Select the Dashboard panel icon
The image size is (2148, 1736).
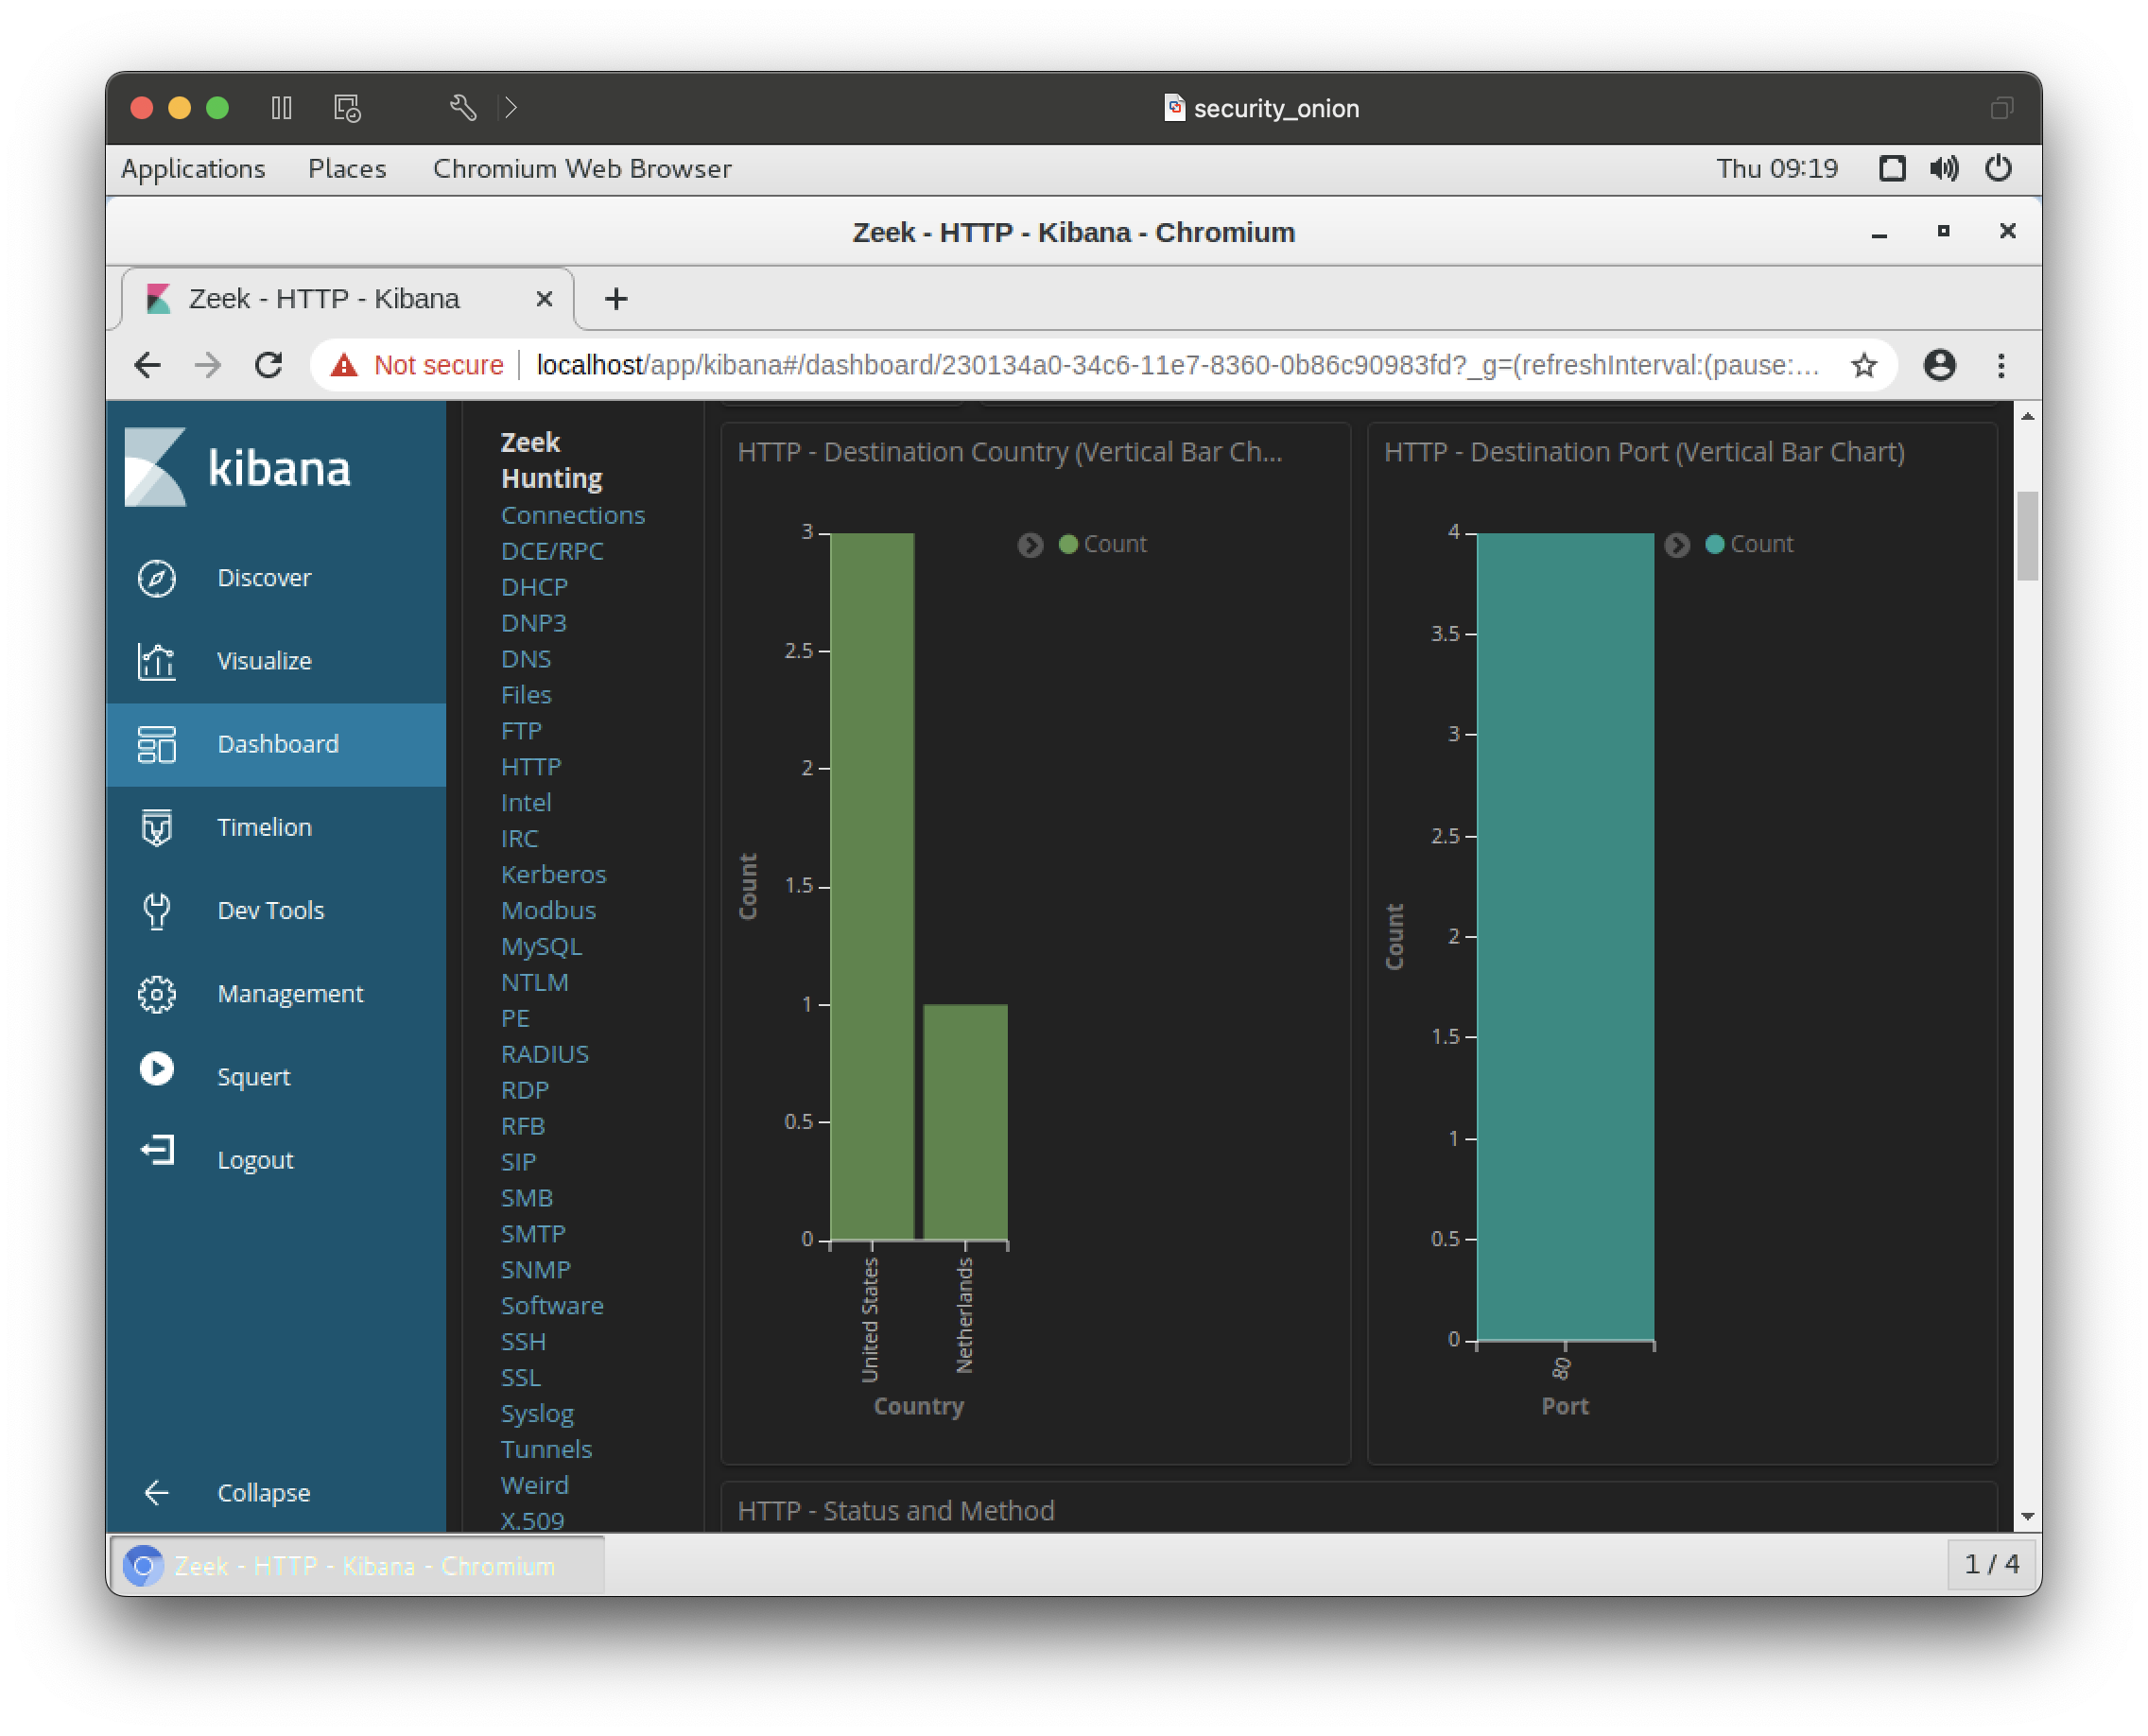coord(157,744)
